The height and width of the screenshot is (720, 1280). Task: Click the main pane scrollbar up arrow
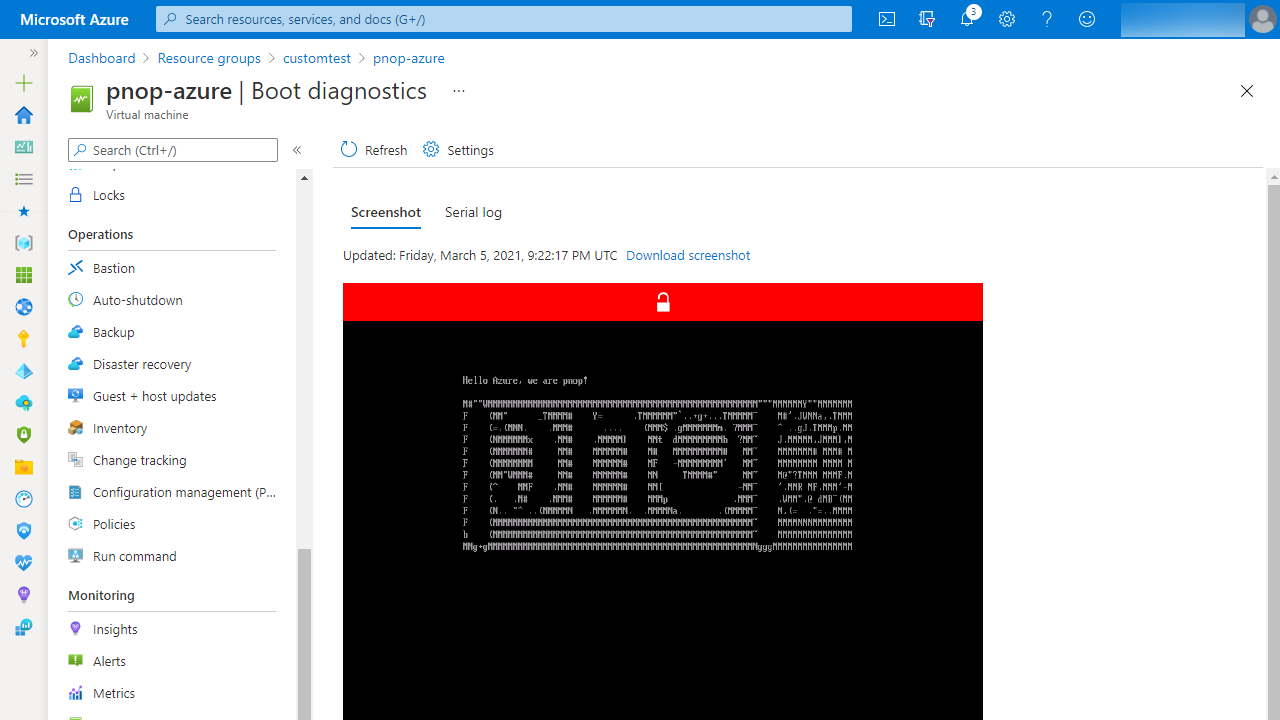pos(1274,177)
